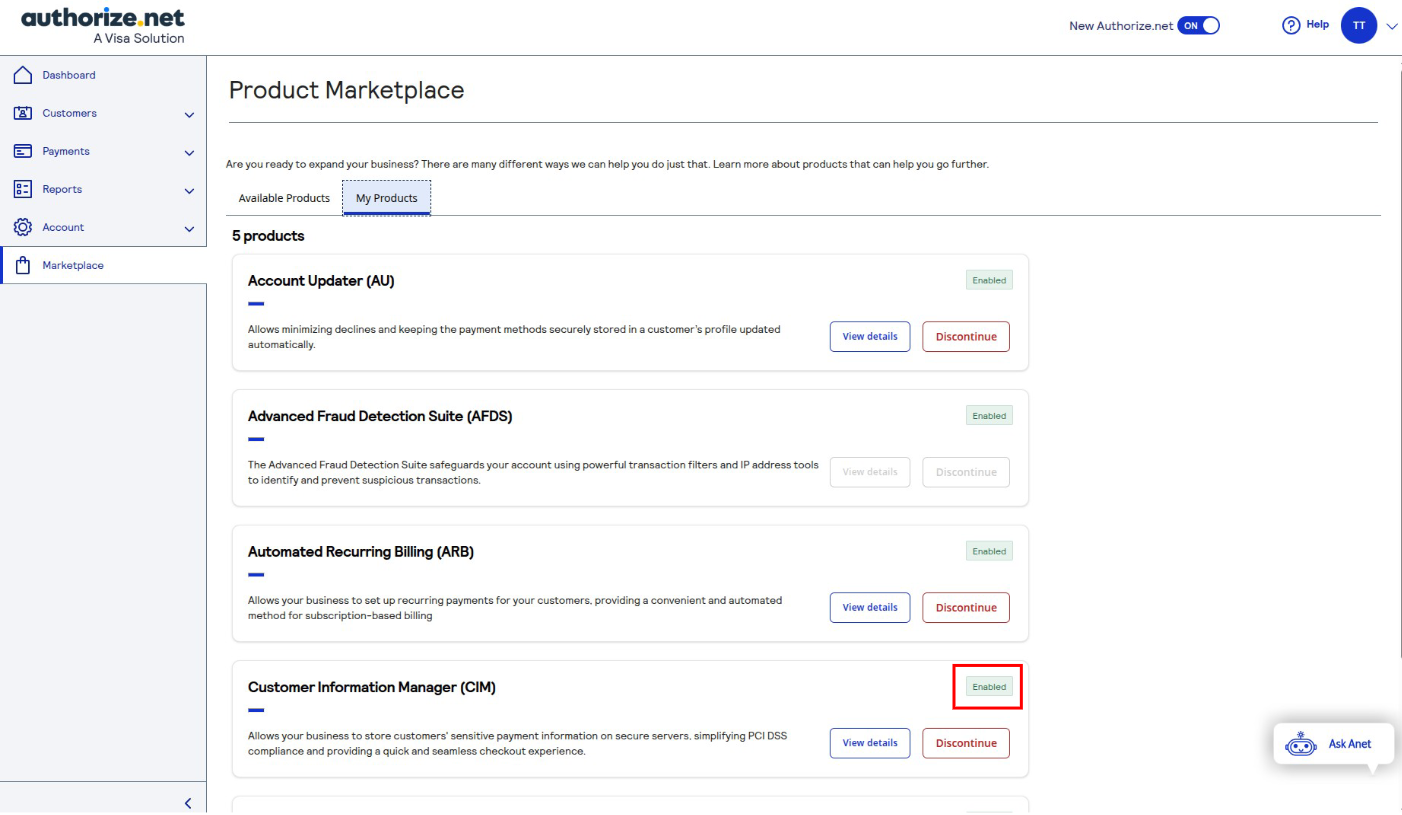Toggle the New Authorize.net switch
The image size is (1402, 815).
coord(1198,26)
